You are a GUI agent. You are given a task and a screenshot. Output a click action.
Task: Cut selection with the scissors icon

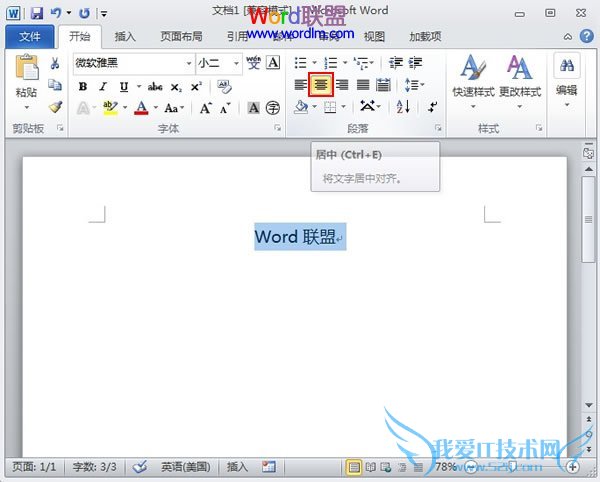55,64
